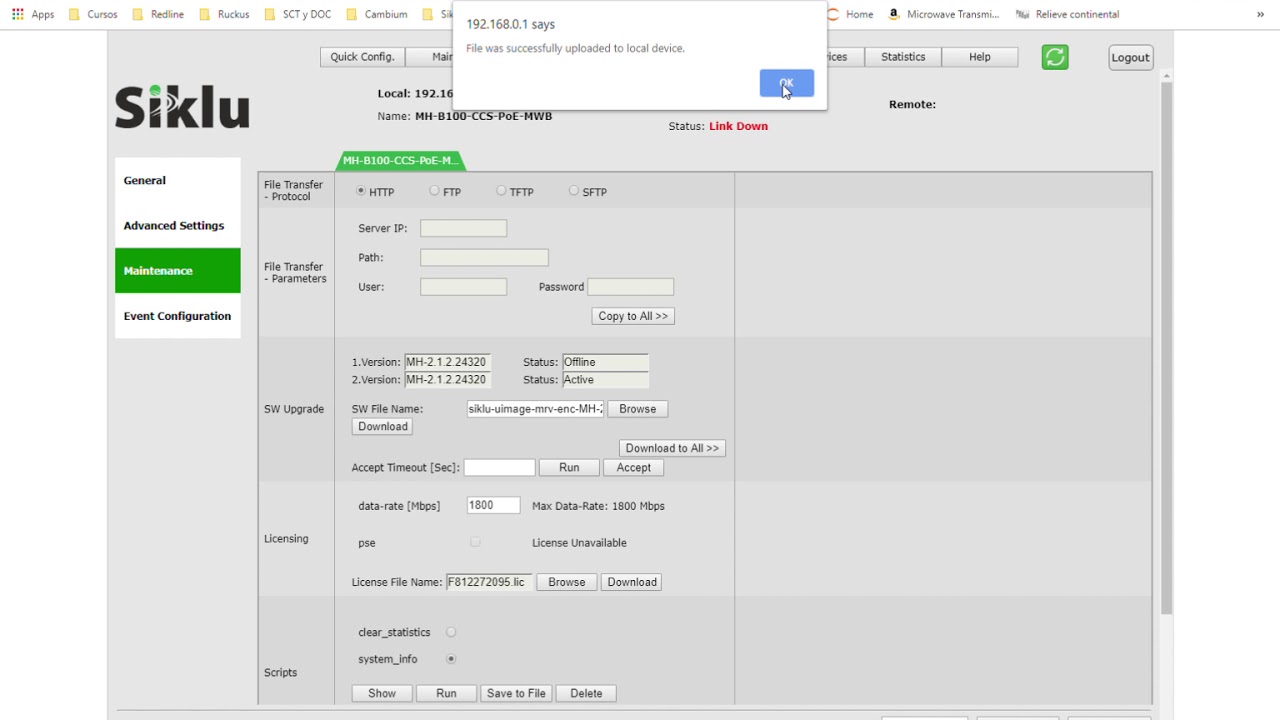
Task: Select the clear_statistics script radio button
Action: coord(451,632)
